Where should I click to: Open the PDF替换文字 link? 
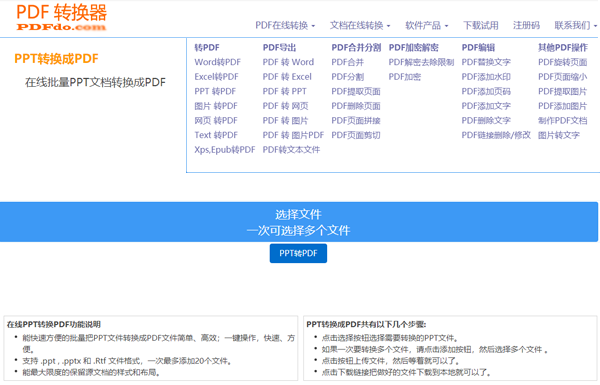click(486, 62)
